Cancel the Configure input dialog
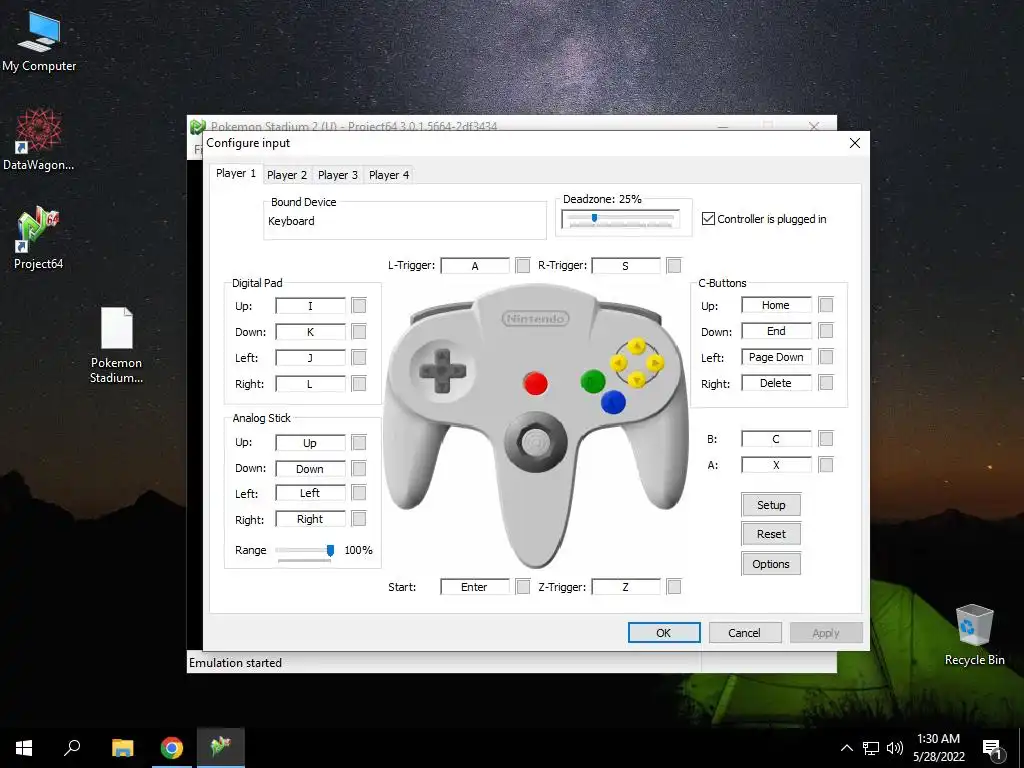Viewport: 1024px width, 768px height. point(744,633)
